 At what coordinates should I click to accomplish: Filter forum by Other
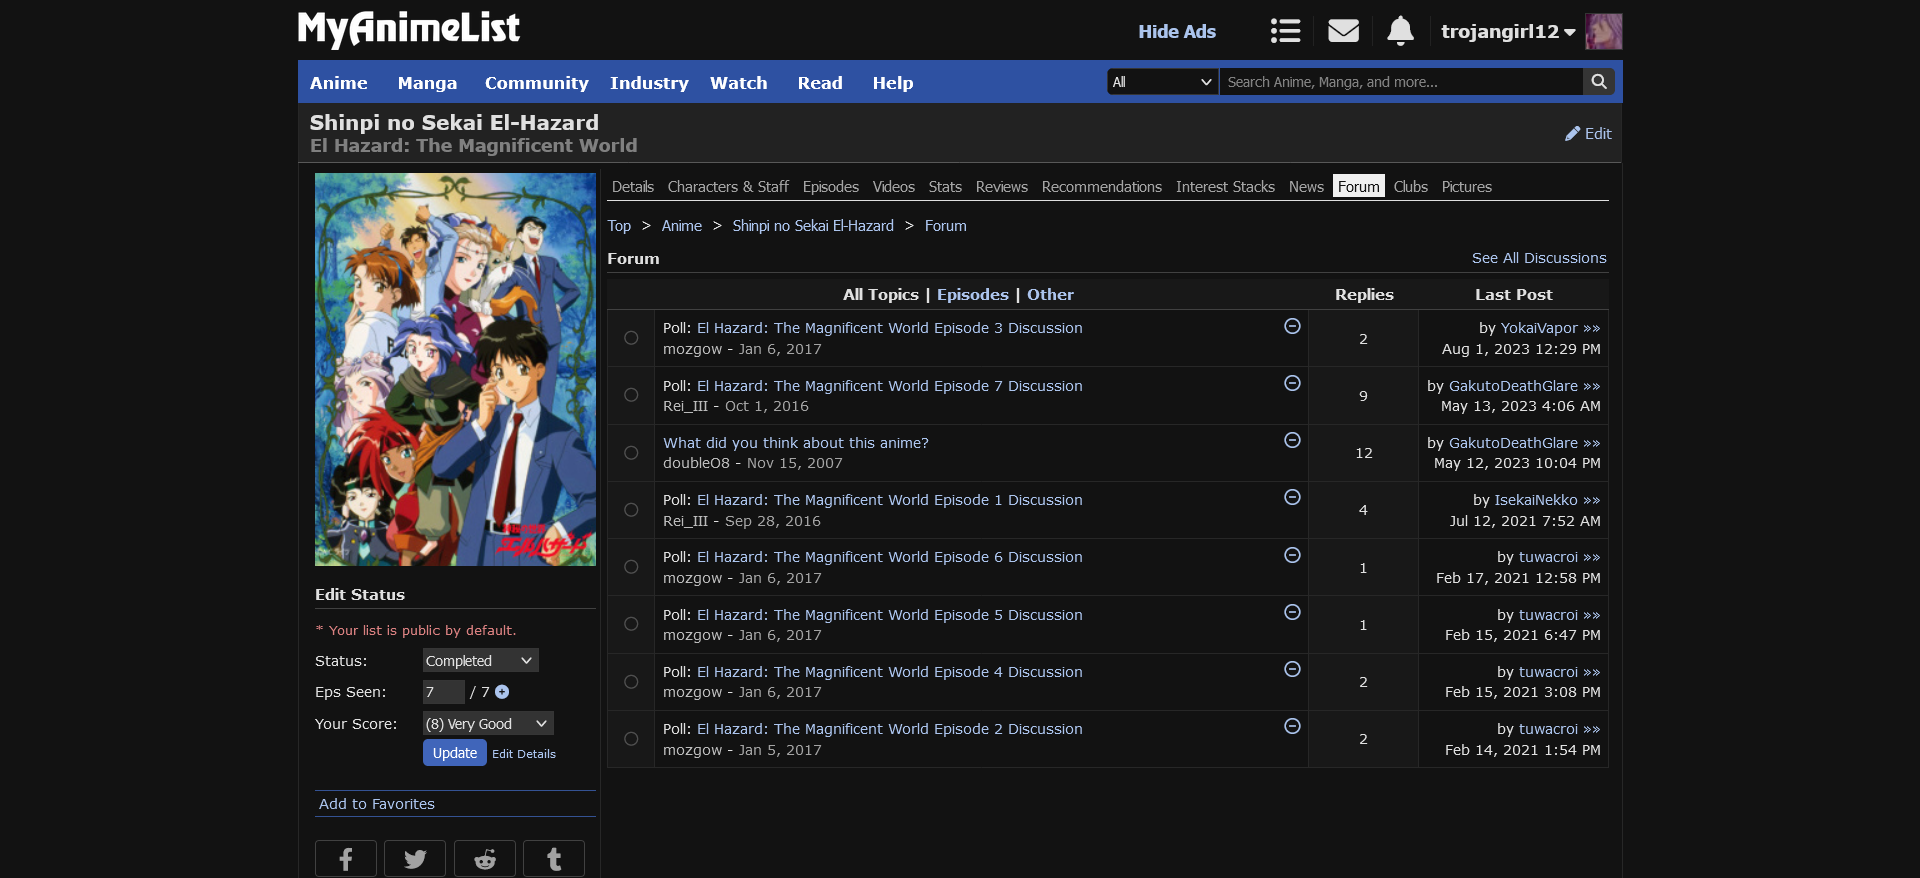click(1050, 295)
